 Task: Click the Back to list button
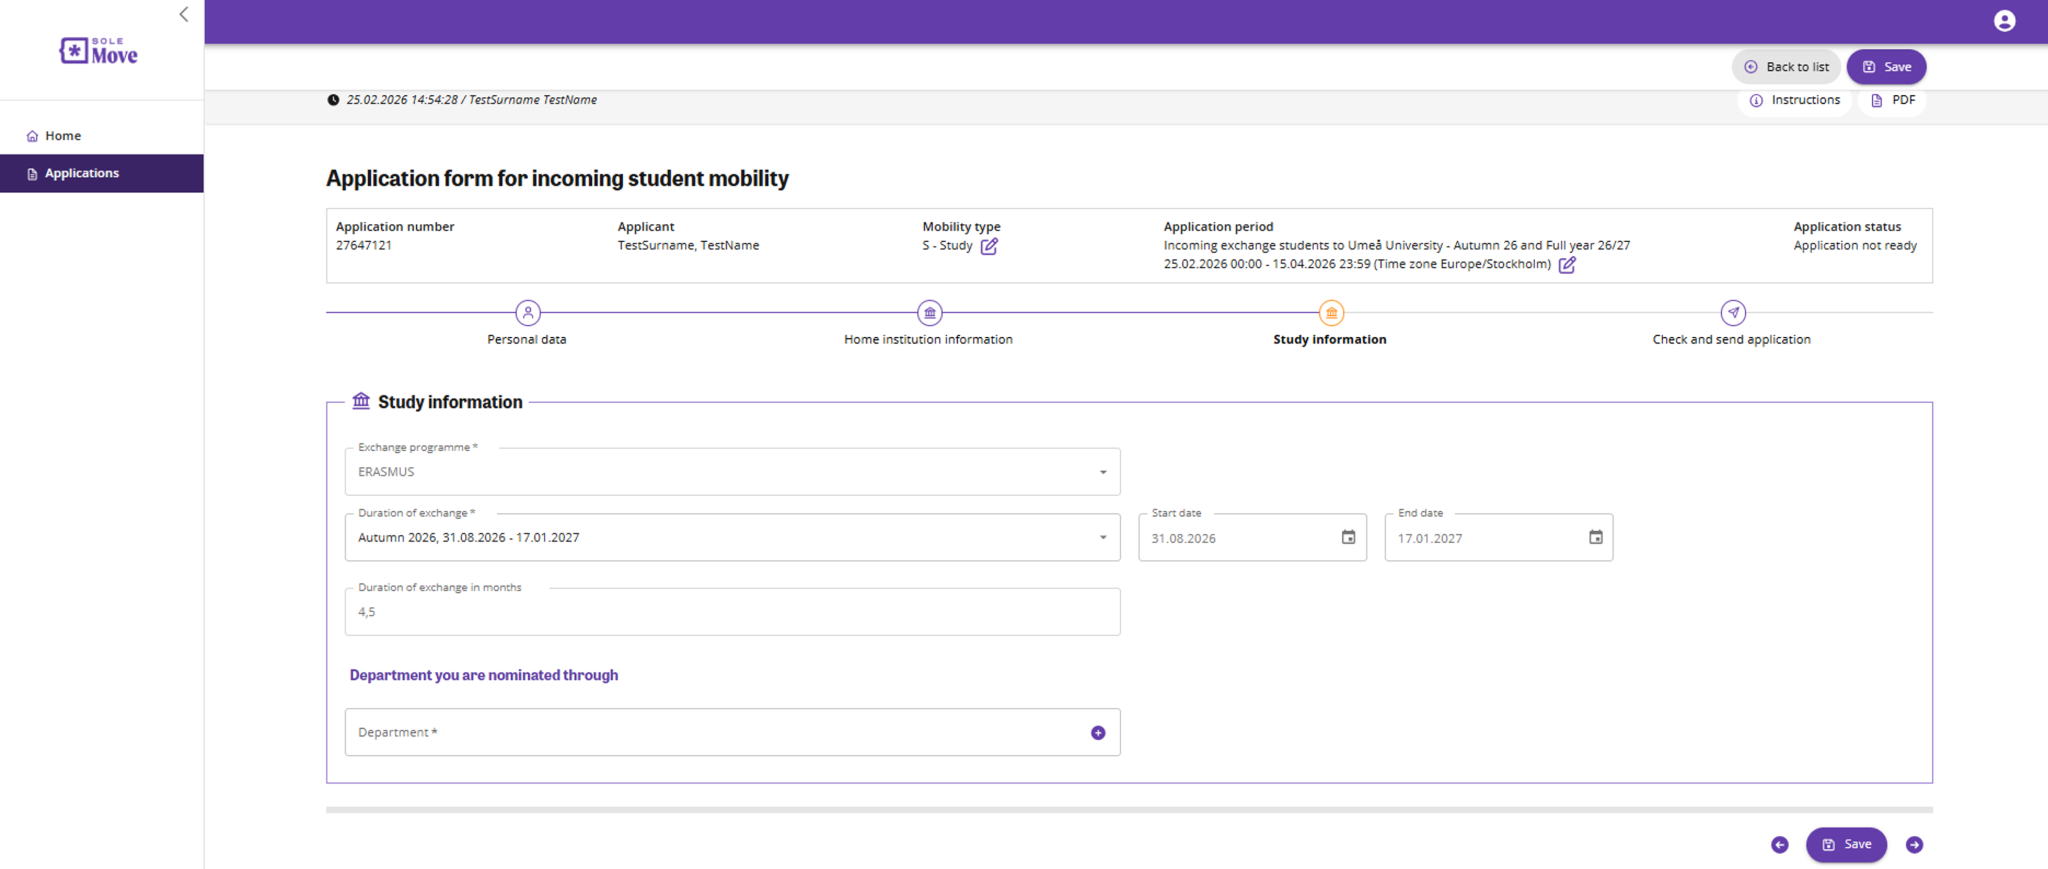pyautogui.click(x=1786, y=67)
